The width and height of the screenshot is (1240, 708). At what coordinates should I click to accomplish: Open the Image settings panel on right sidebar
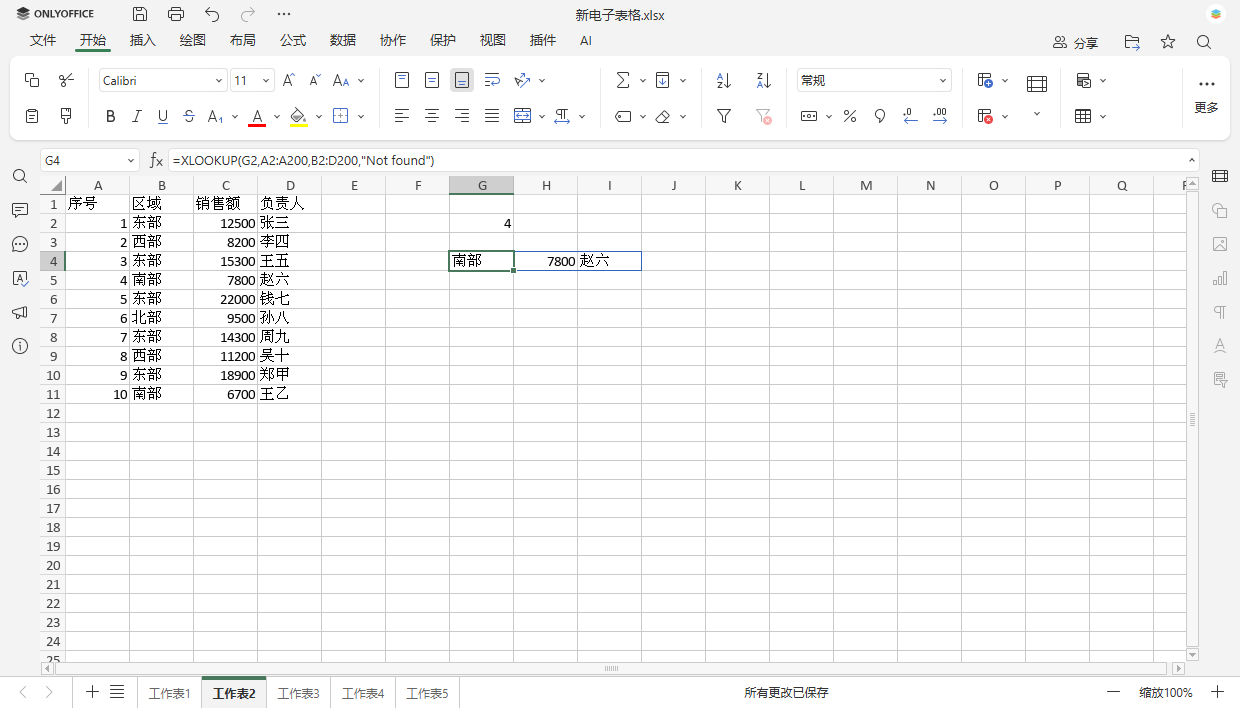coord(1220,244)
